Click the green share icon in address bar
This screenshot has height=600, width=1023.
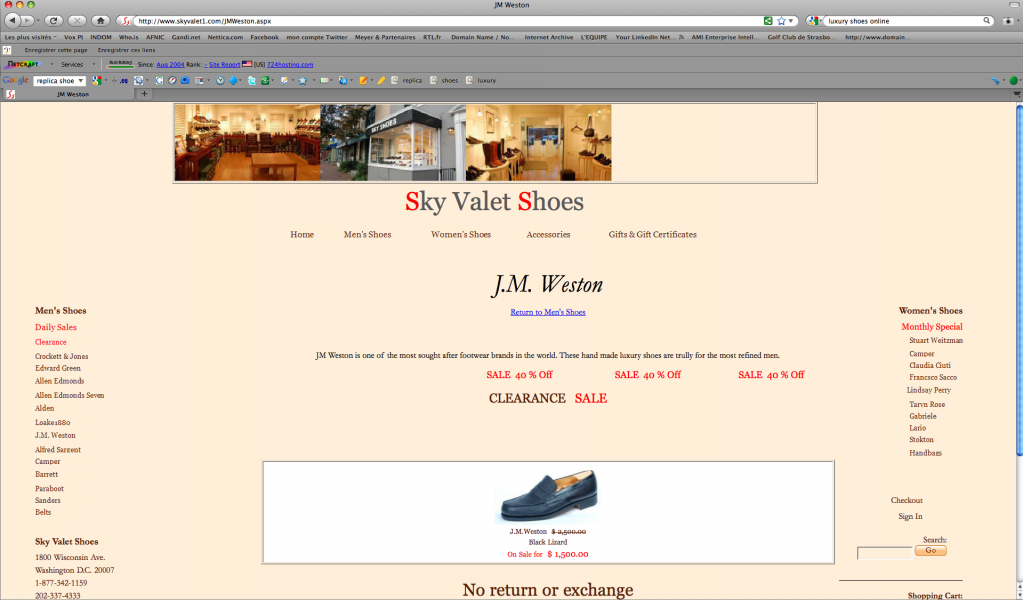[768, 21]
